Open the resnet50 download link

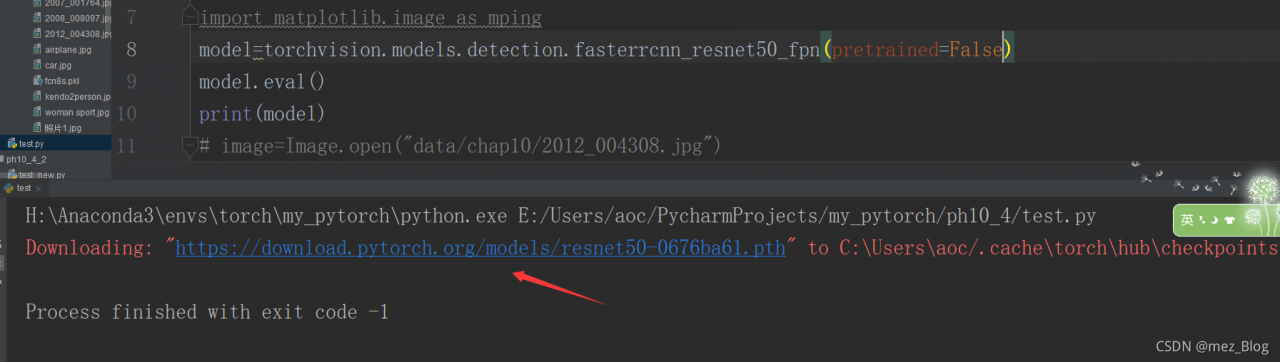tap(480, 249)
